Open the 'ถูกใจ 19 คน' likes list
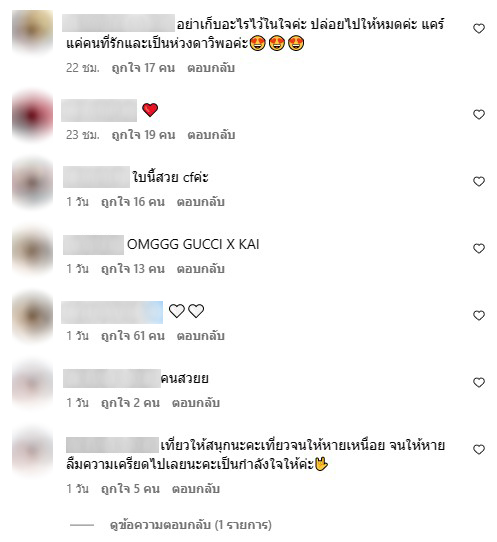This screenshot has height=542, width=497. [143, 135]
